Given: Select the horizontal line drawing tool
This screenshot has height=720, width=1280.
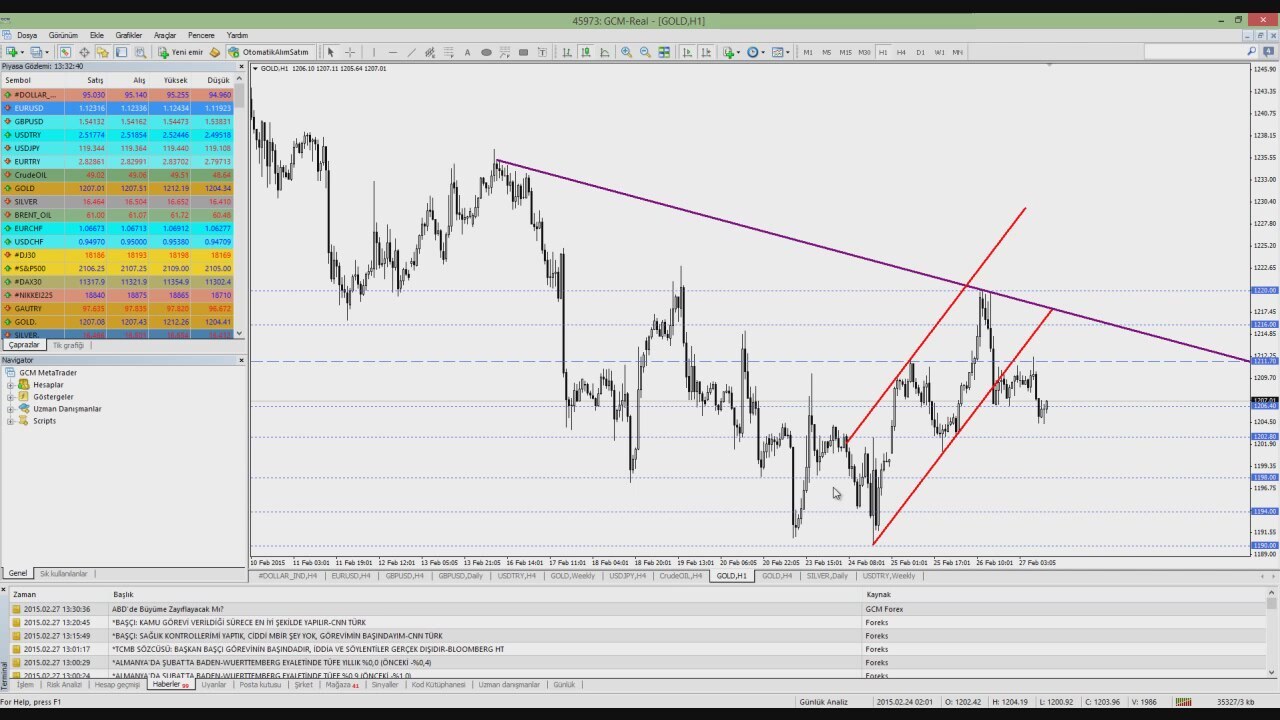Looking at the screenshot, I should [393, 52].
